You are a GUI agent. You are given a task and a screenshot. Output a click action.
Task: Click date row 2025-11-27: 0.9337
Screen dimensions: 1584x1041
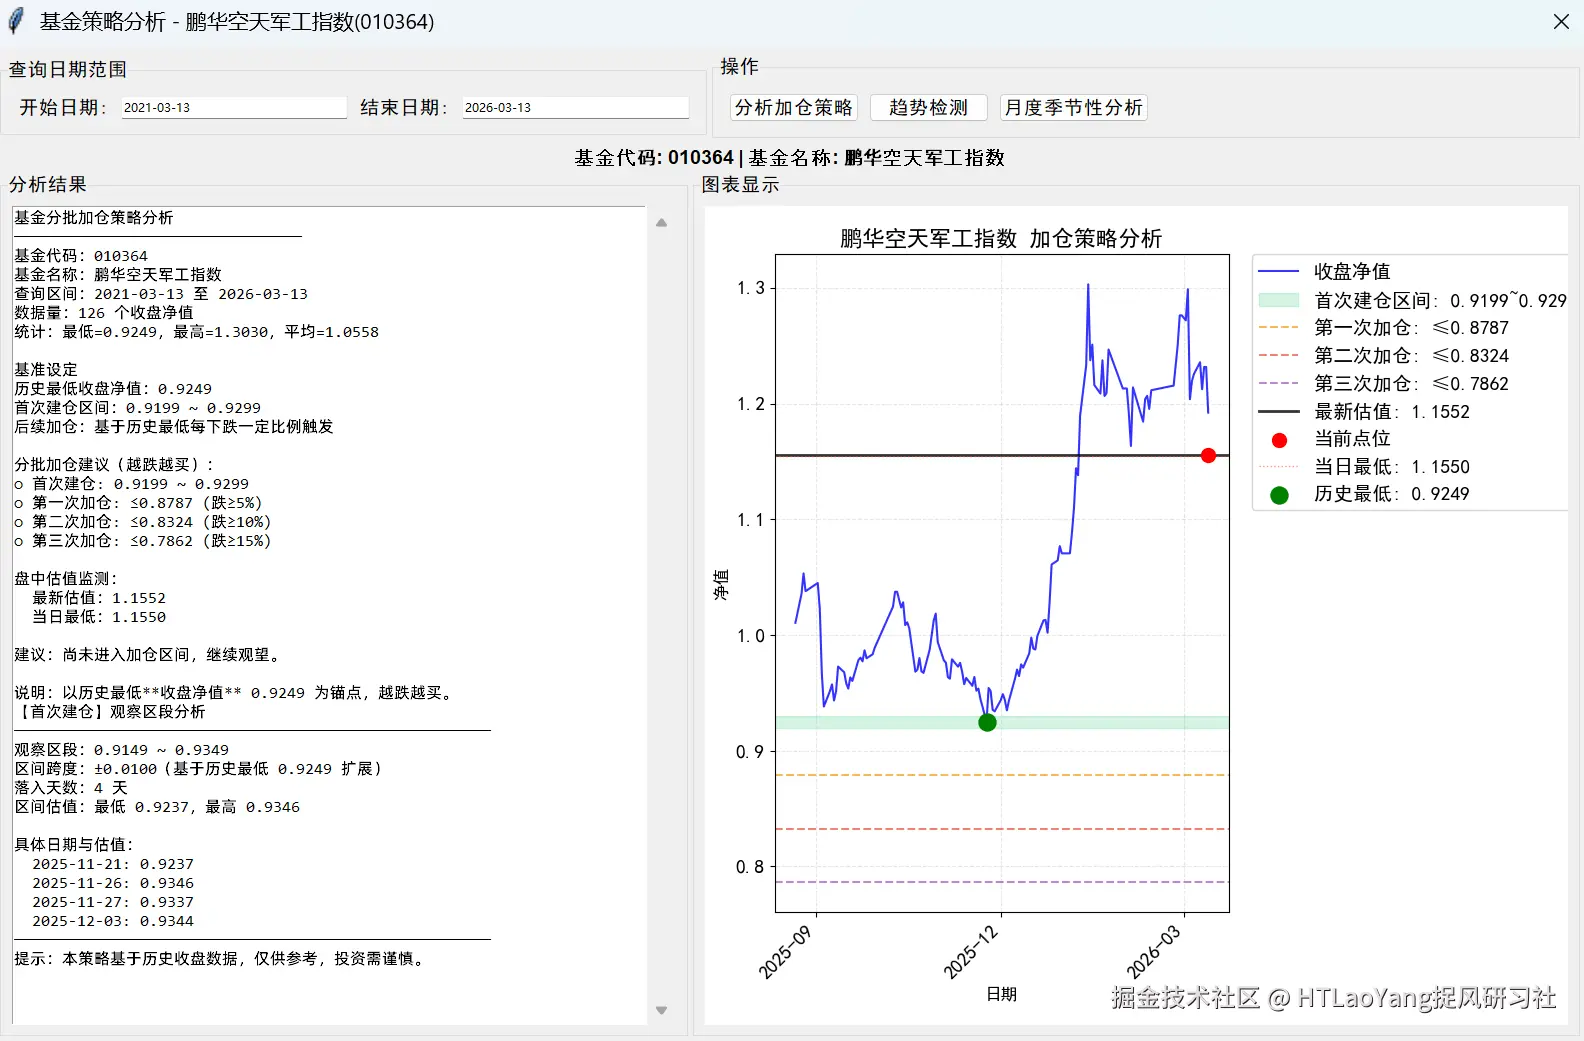[x=113, y=901]
